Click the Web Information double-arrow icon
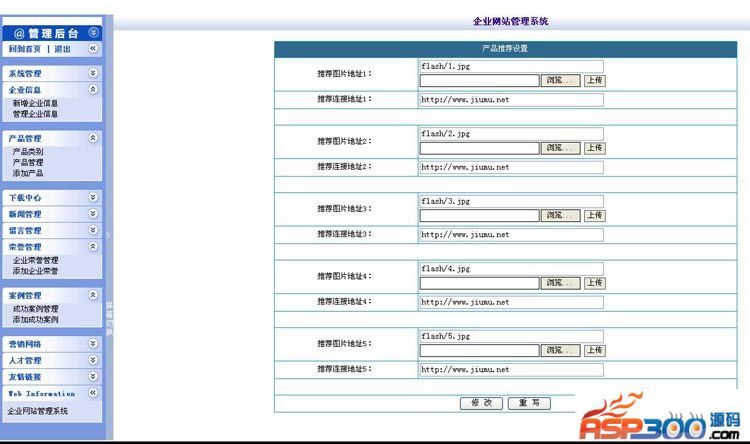The height and width of the screenshot is (444, 750). click(93, 393)
